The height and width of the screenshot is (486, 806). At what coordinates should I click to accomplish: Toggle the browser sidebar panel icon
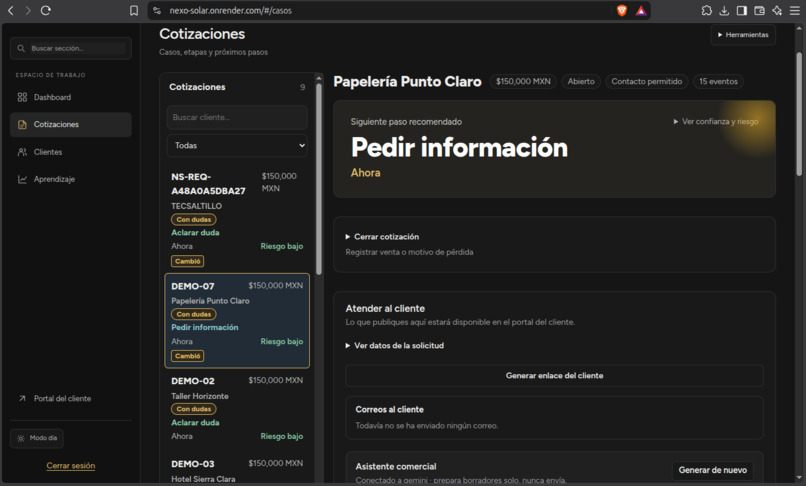click(741, 10)
